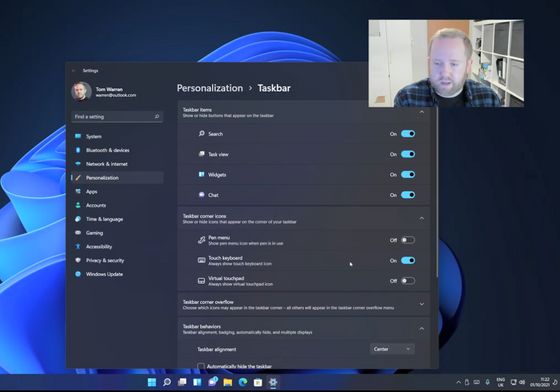The height and width of the screenshot is (392, 560).
Task: Turn on the Virtual touchpad toggle
Action: (x=408, y=281)
